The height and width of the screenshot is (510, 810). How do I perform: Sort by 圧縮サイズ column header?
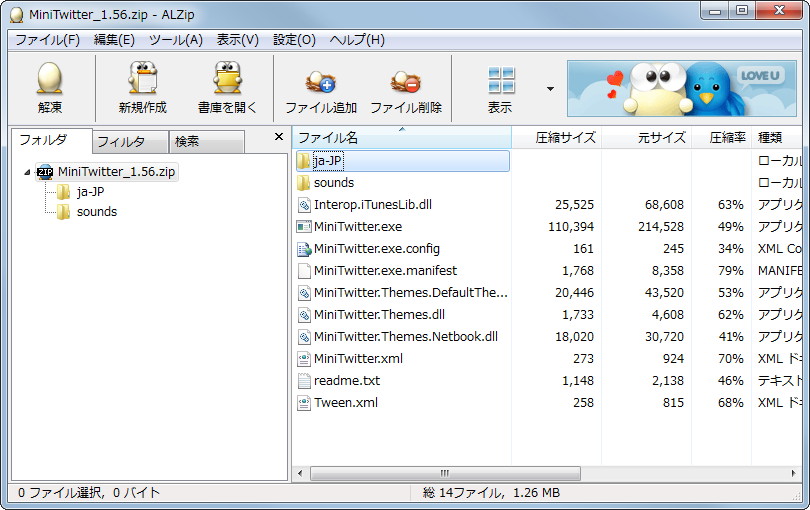tap(557, 137)
